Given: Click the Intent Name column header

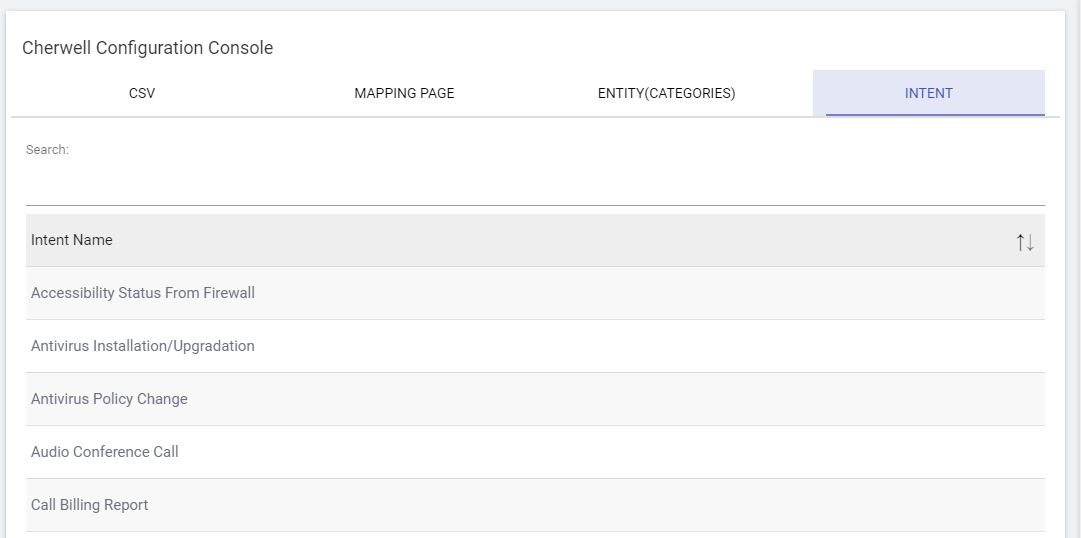Looking at the screenshot, I should [x=72, y=240].
